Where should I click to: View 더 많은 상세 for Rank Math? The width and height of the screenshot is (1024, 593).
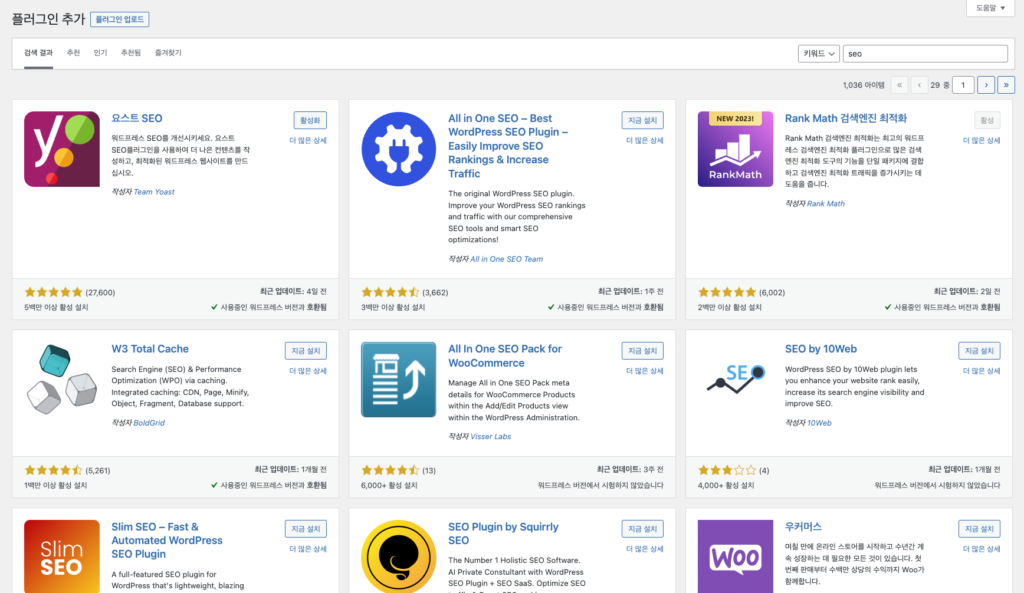pyautogui.click(x=981, y=140)
